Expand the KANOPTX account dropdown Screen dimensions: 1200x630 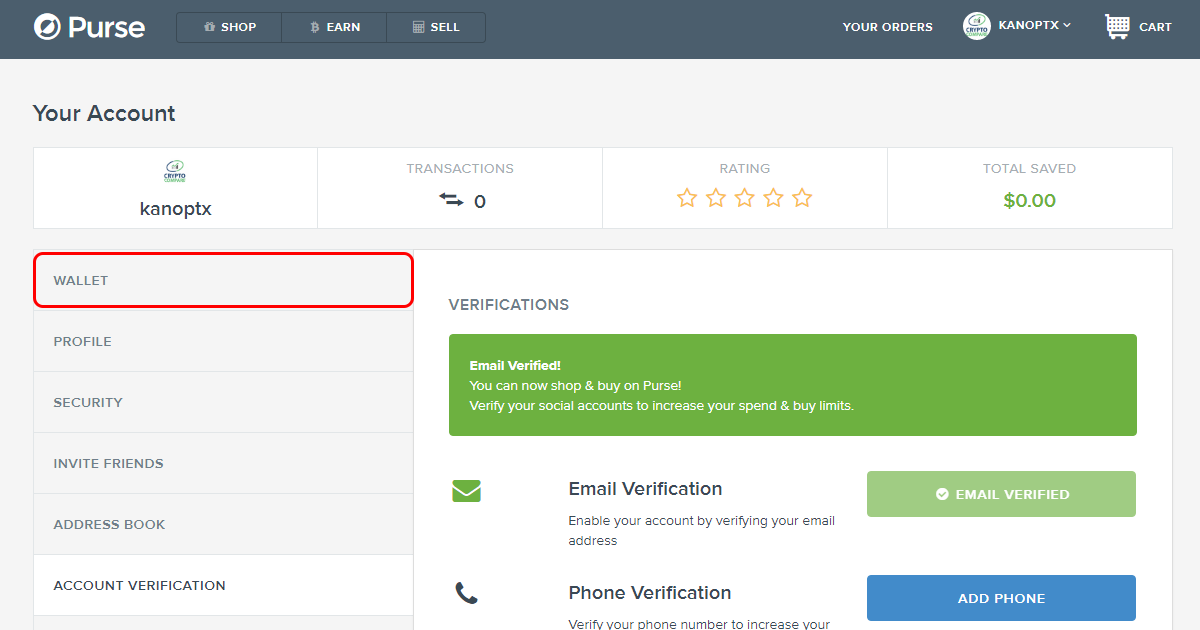click(1035, 25)
